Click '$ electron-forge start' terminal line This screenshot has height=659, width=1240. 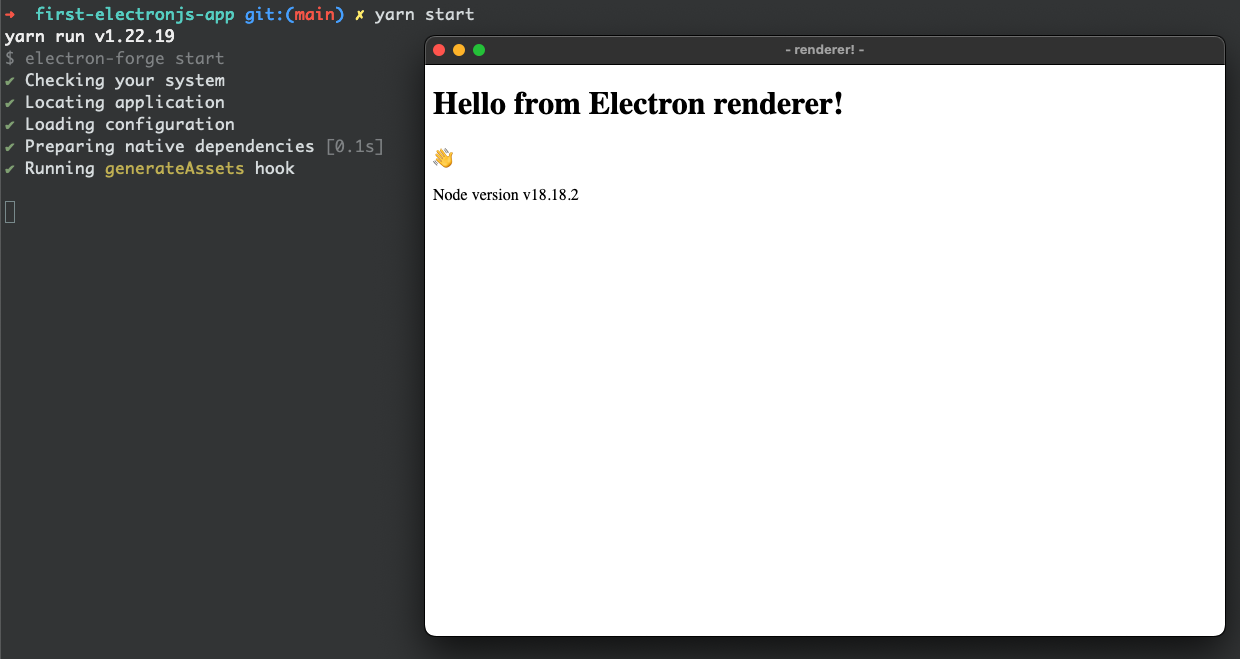coord(115,58)
